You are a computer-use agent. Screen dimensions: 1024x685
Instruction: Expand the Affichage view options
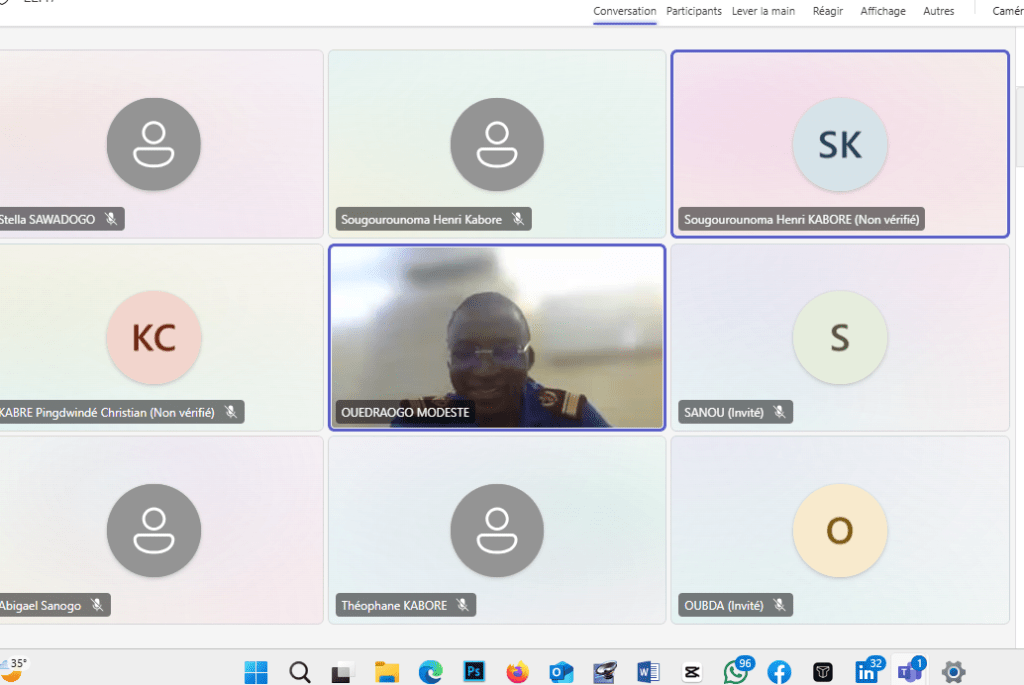[x=883, y=11]
